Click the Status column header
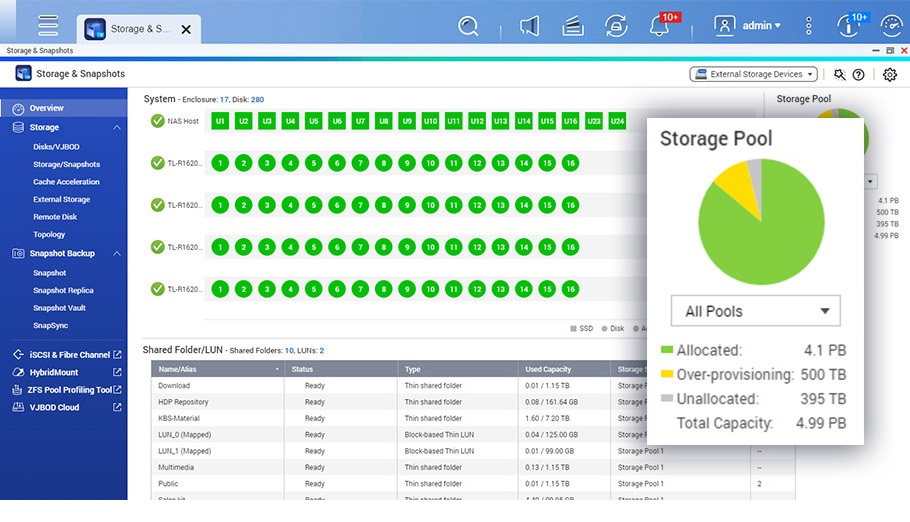 click(x=341, y=369)
